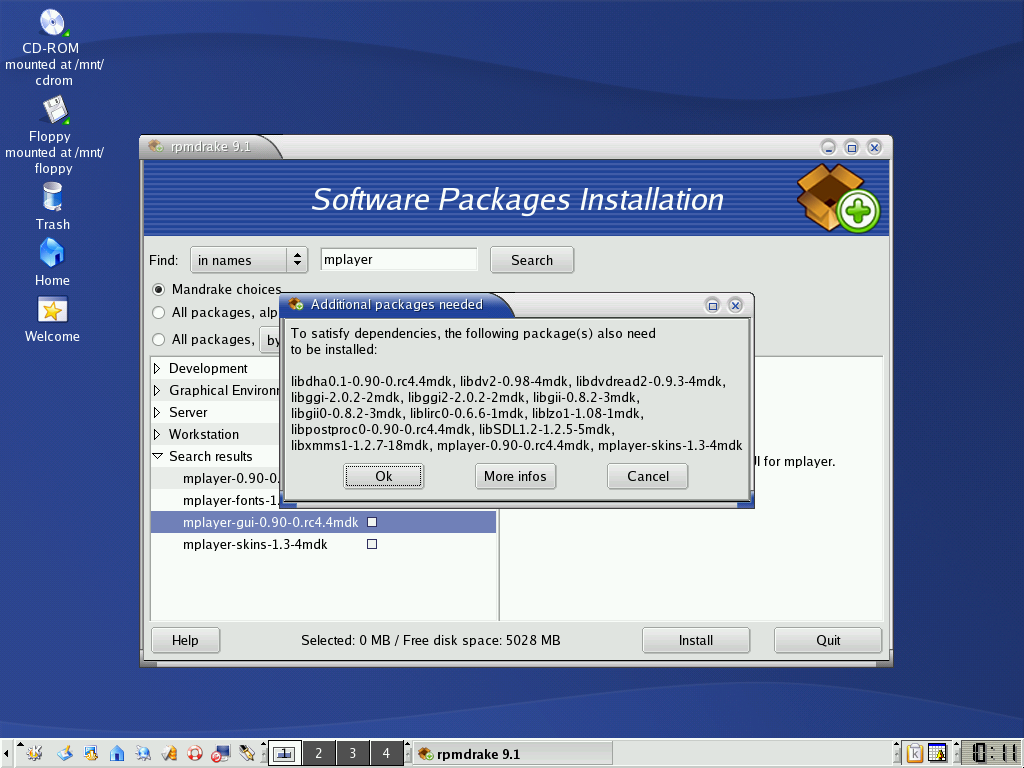The height and width of the screenshot is (768, 1024).
Task: Expand the Graphical Environment category
Action: coord(157,391)
